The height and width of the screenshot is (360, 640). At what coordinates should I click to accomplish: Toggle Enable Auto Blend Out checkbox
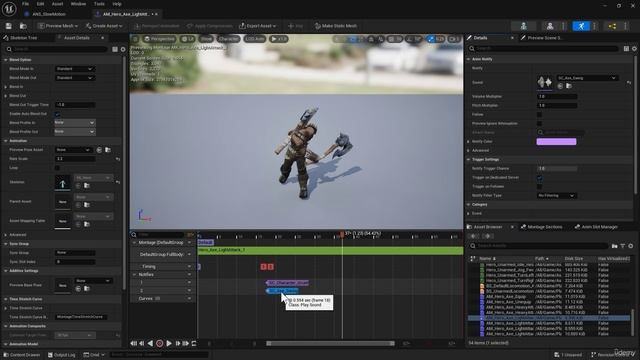click(x=57, y=114)
